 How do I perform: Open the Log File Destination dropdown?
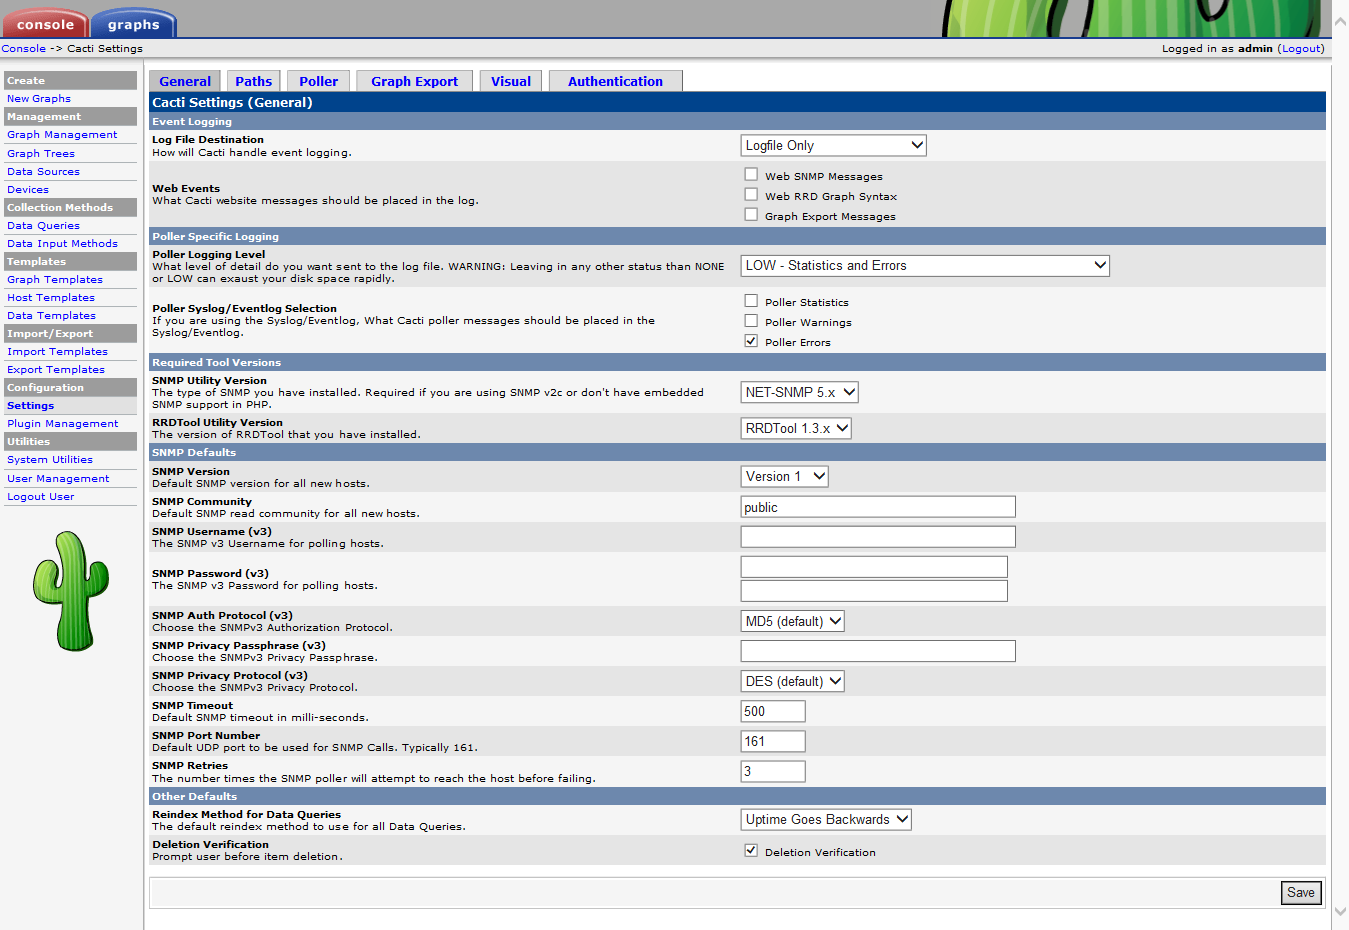click(833, 145)
